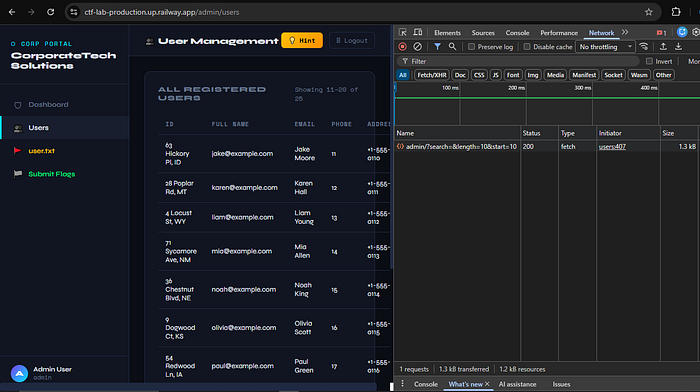Screen dimensions: 700x392
Task: Enable the Preserve log checkbox
Action: (471, 46)
